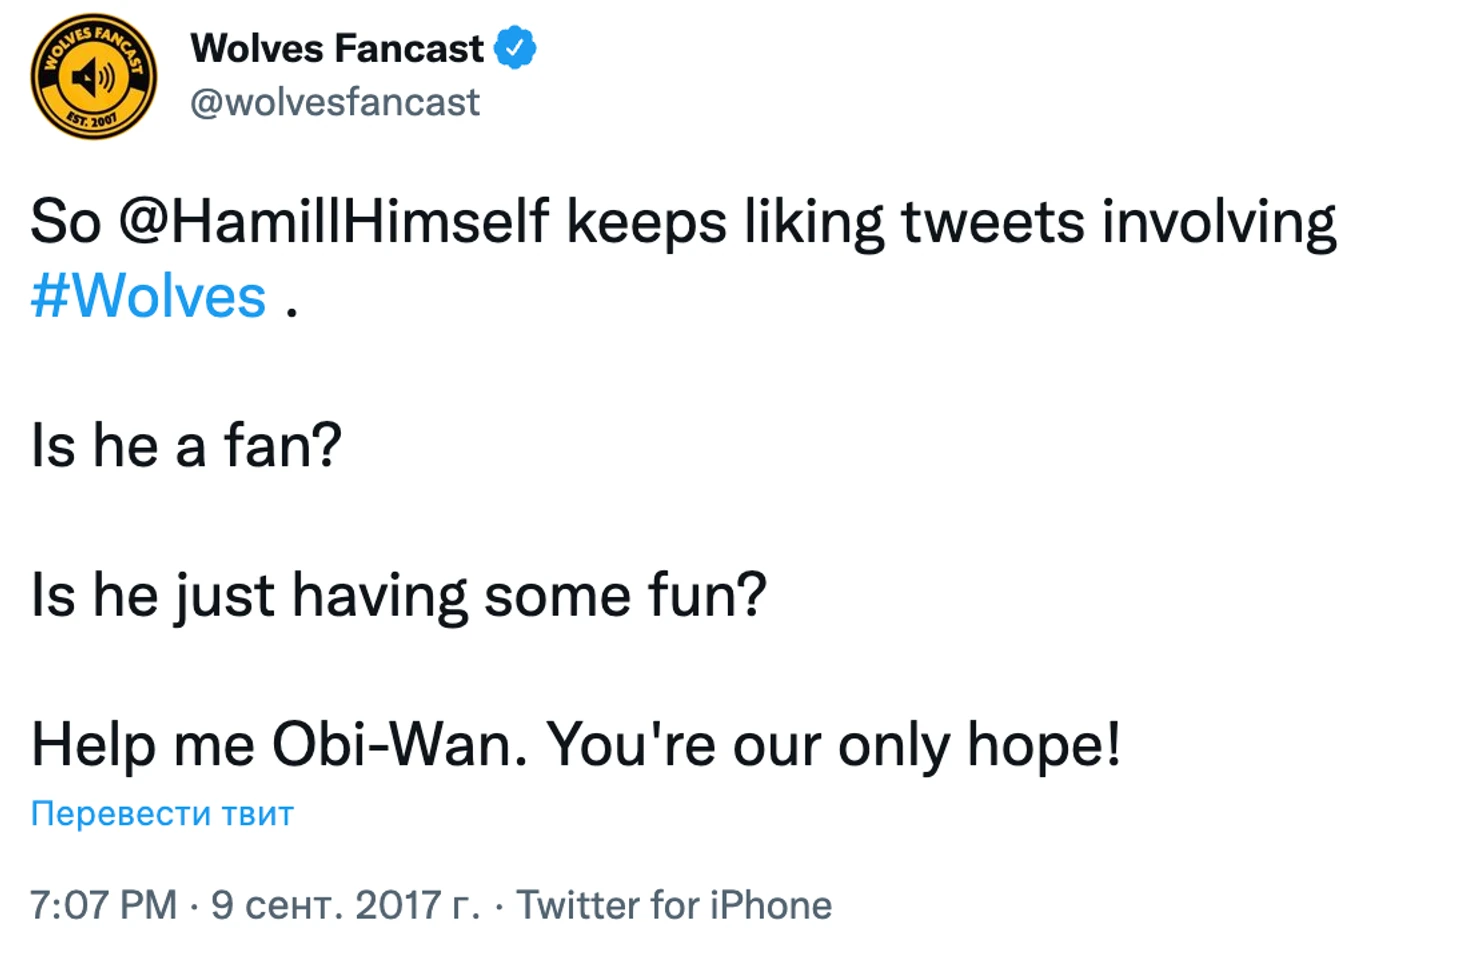Open the @HamillHimself mention
Screen dimensions: 1460x969
[x=334, y=221]
